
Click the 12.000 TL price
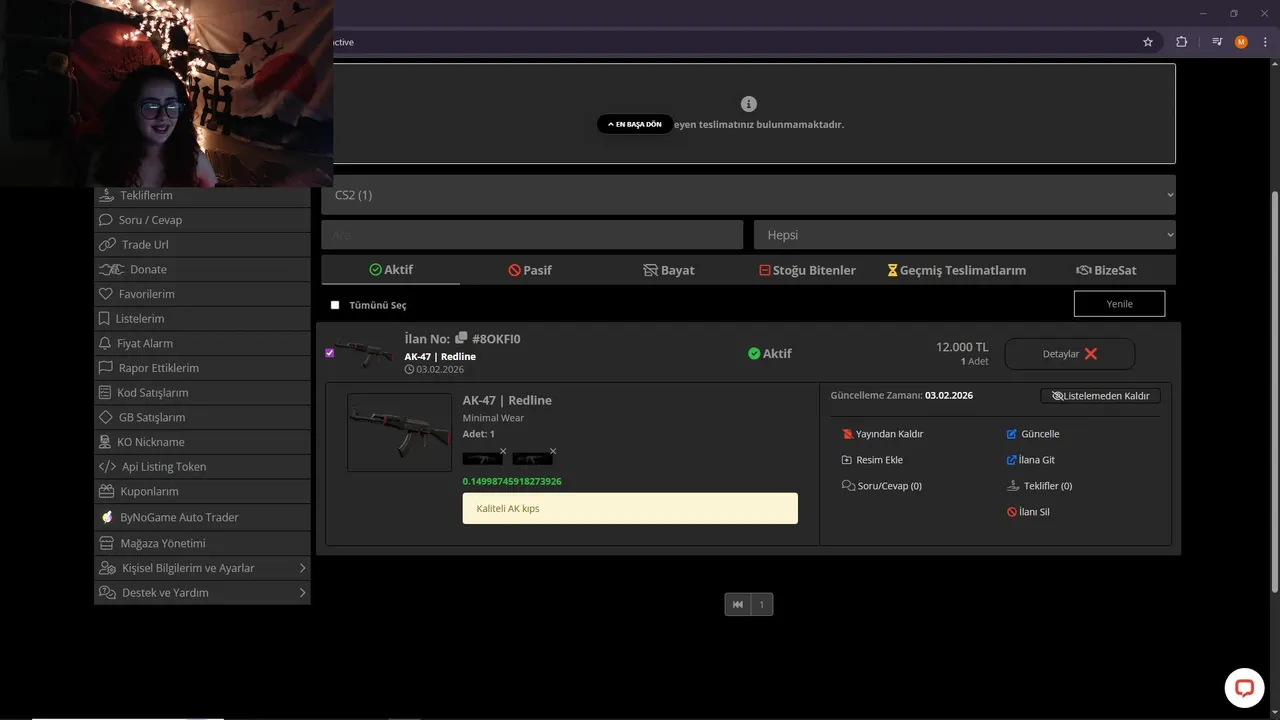pyautogui.click(x=962, y=347)
